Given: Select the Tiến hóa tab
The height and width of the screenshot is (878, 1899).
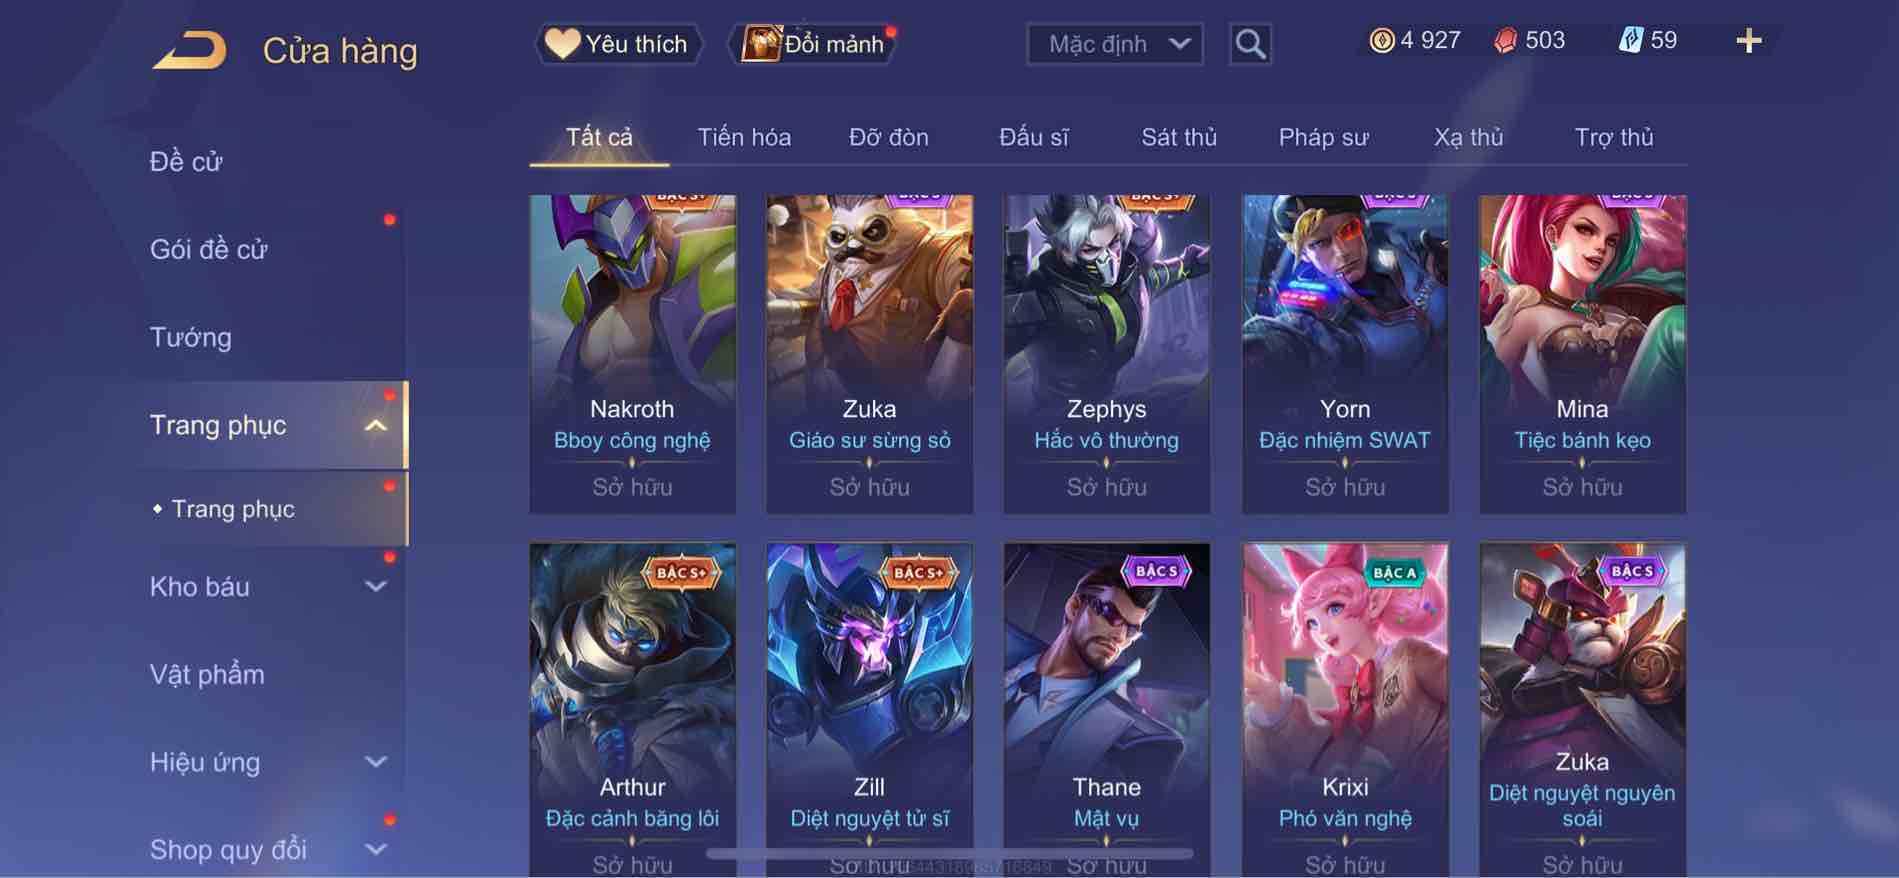Looking at the screenshot, I should coord(744,137).
